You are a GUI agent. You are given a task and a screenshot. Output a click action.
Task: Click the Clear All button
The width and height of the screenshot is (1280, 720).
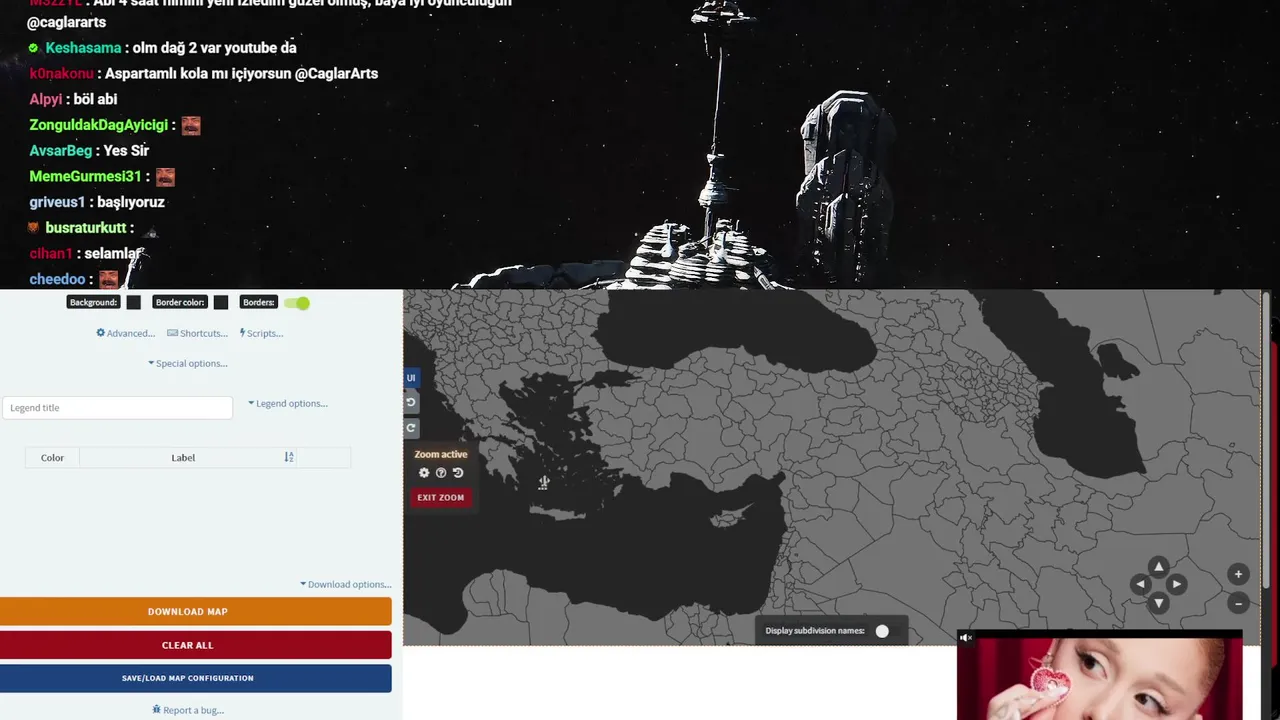[x=196, y=645]
